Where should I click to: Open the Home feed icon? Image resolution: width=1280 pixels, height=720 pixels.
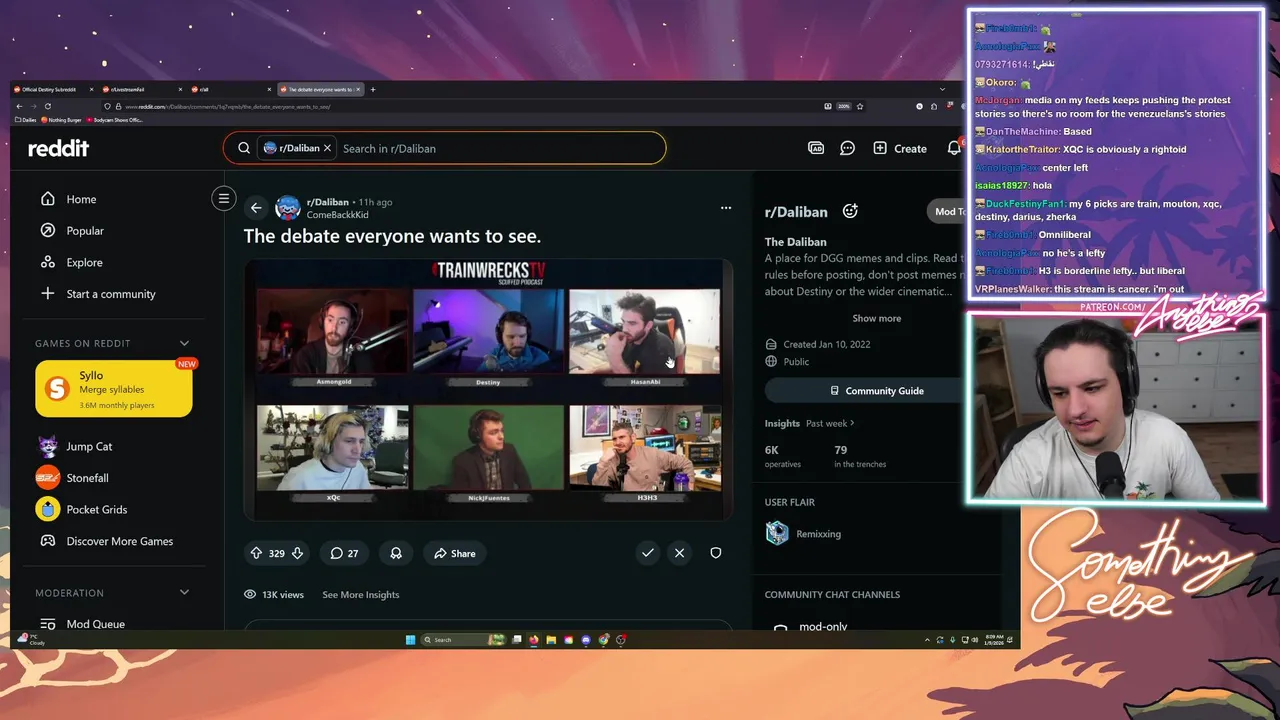[x=47, y=199]
